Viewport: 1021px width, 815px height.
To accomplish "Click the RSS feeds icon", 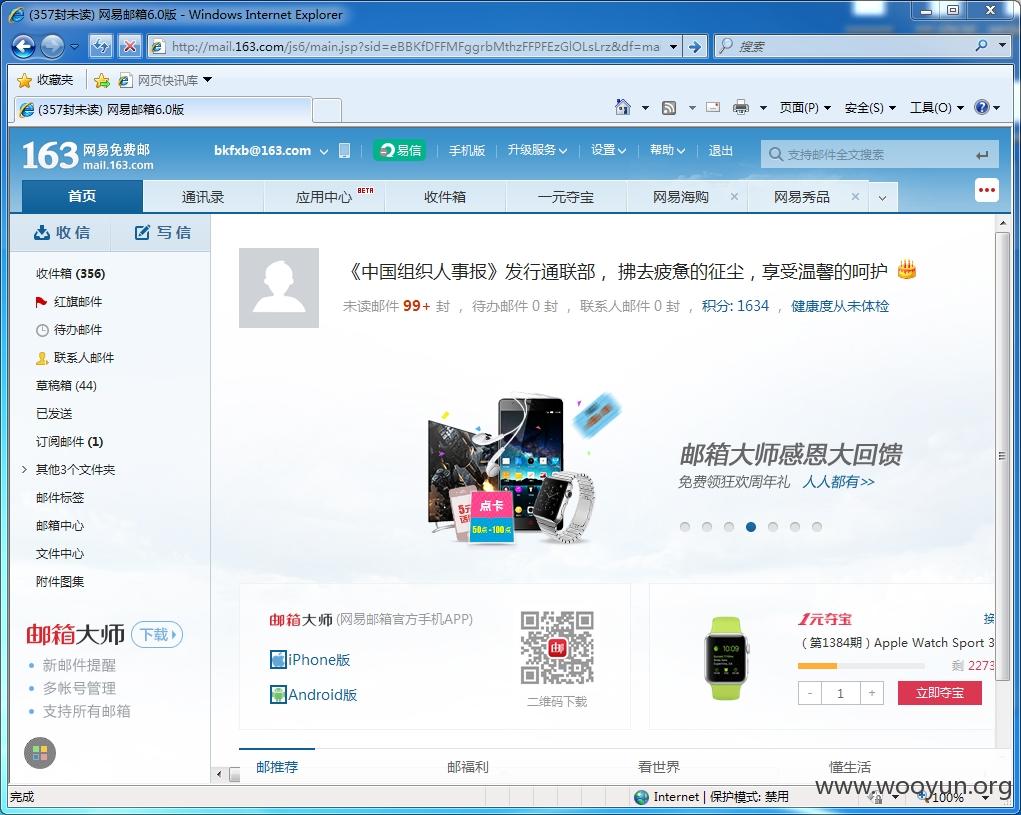I will 669,108.
